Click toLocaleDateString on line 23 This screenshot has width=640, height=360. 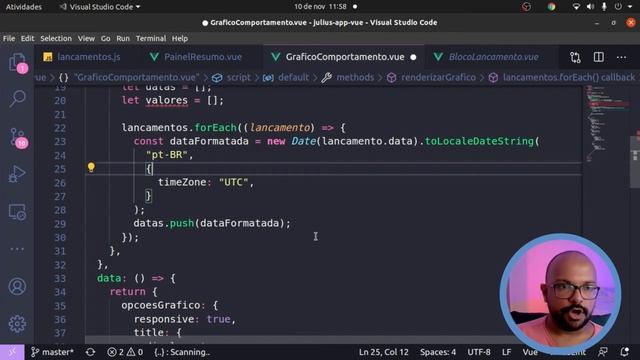(x=479, y=141)
